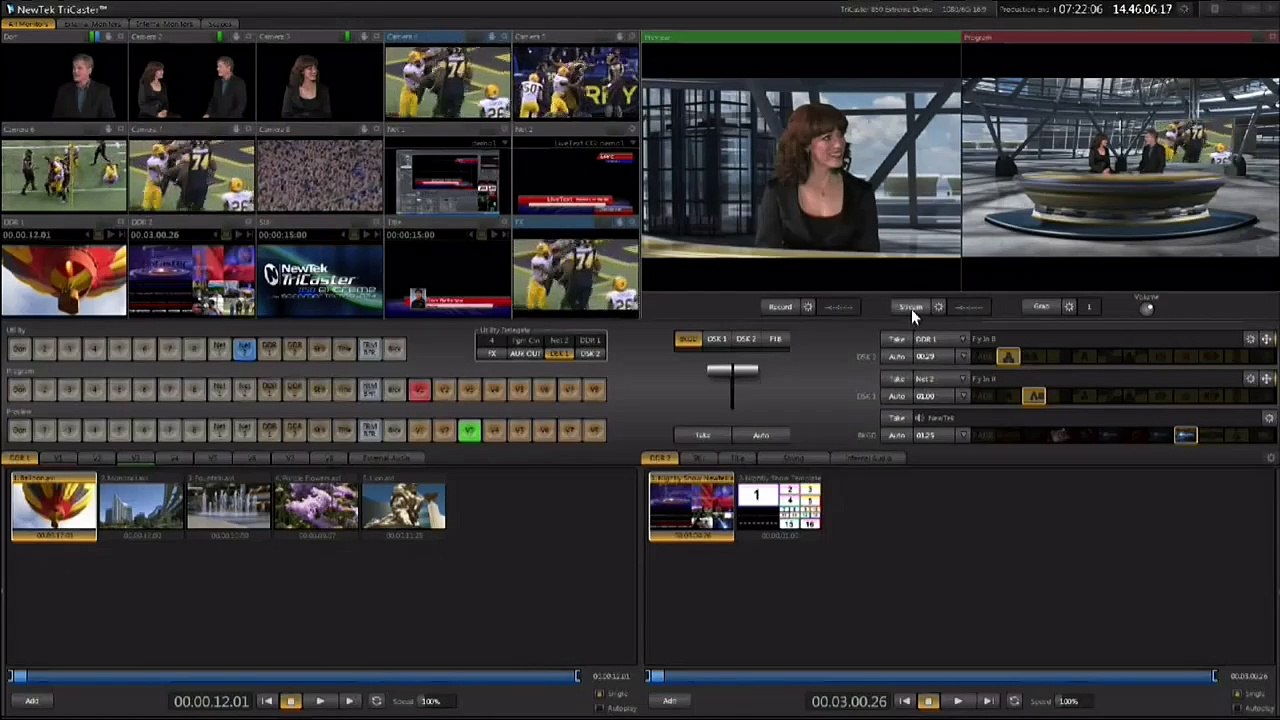1280x720 pixels.
Task: Open Title tab in right panel
Action: (x=738, y=458)
